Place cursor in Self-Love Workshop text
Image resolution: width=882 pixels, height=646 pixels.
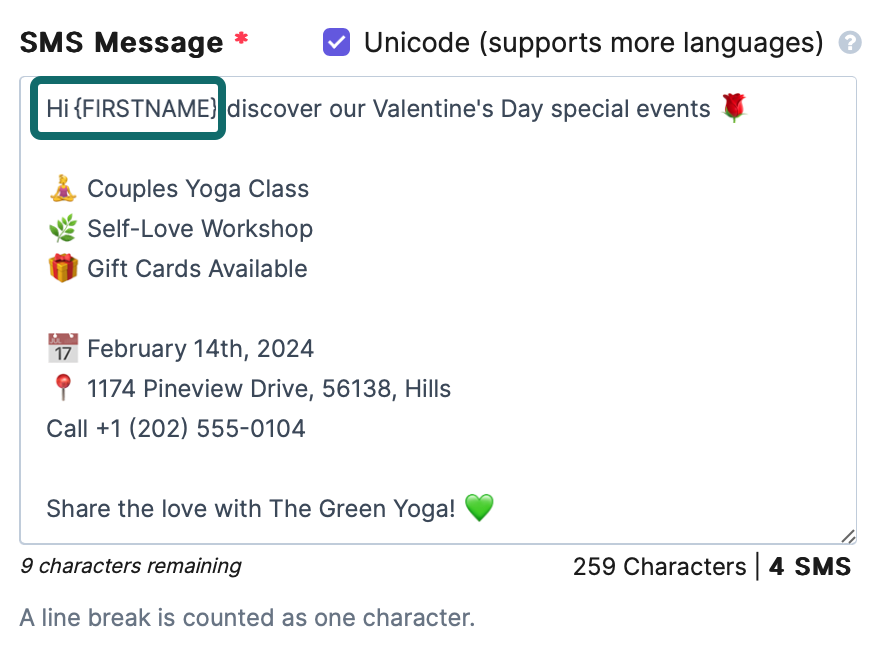[200, 228]
